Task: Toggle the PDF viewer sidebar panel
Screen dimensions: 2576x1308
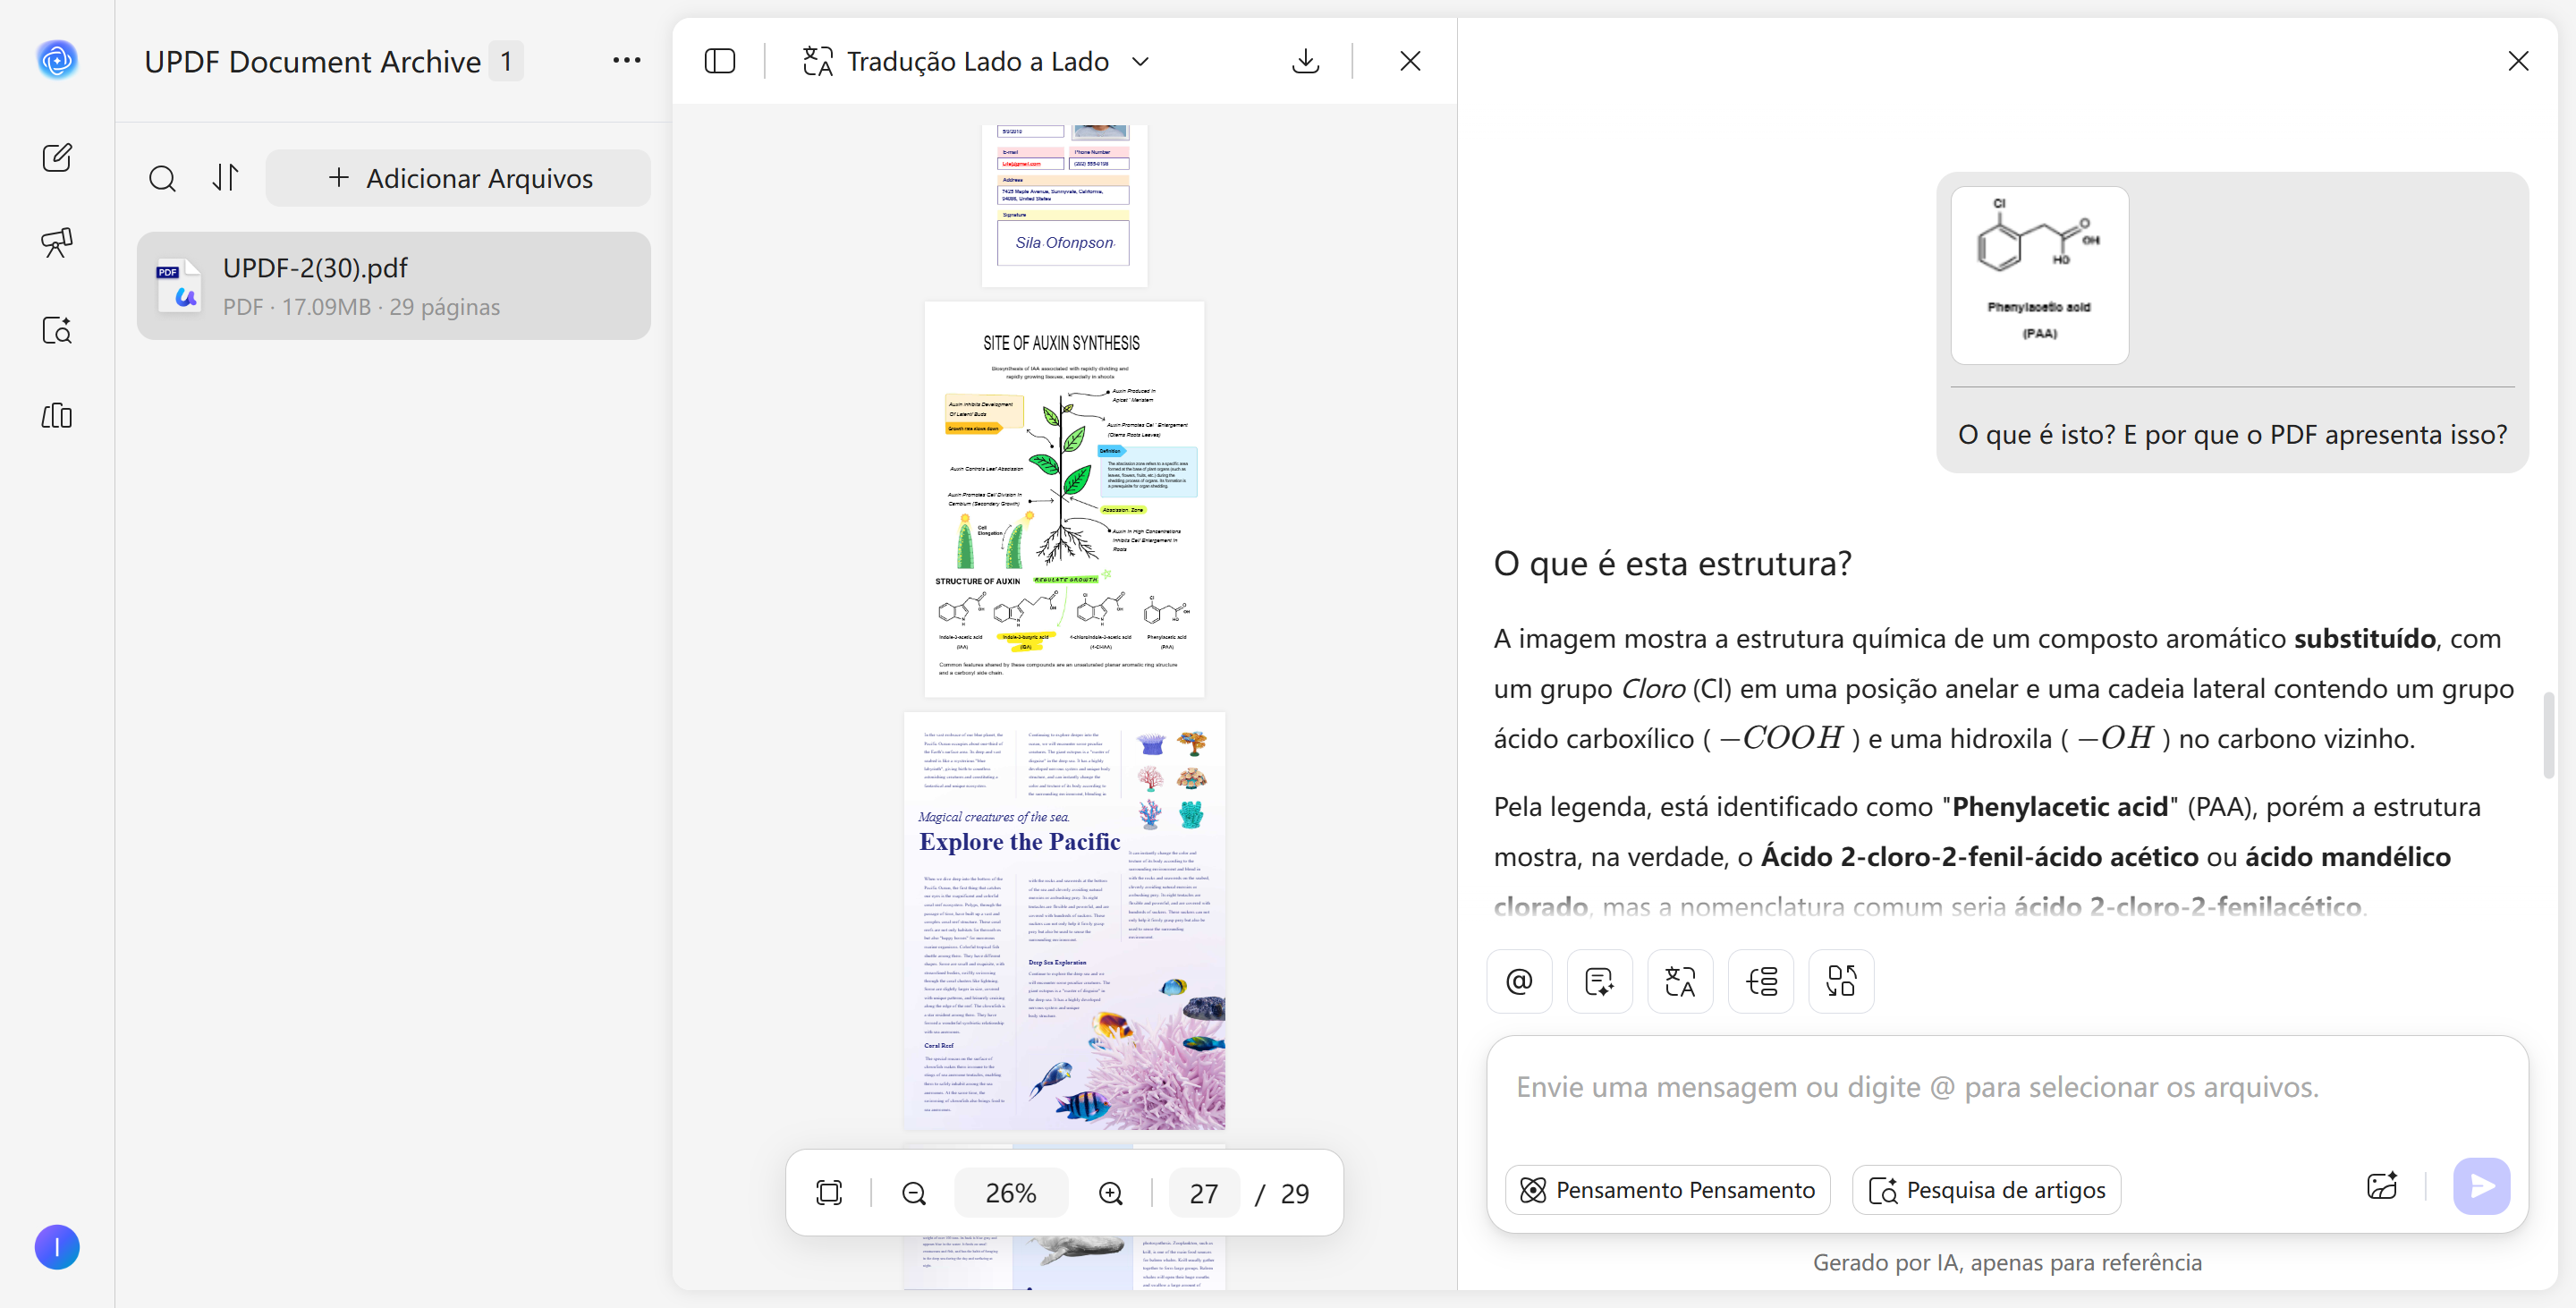Action: pyautogui.click(x=720, y=61)
